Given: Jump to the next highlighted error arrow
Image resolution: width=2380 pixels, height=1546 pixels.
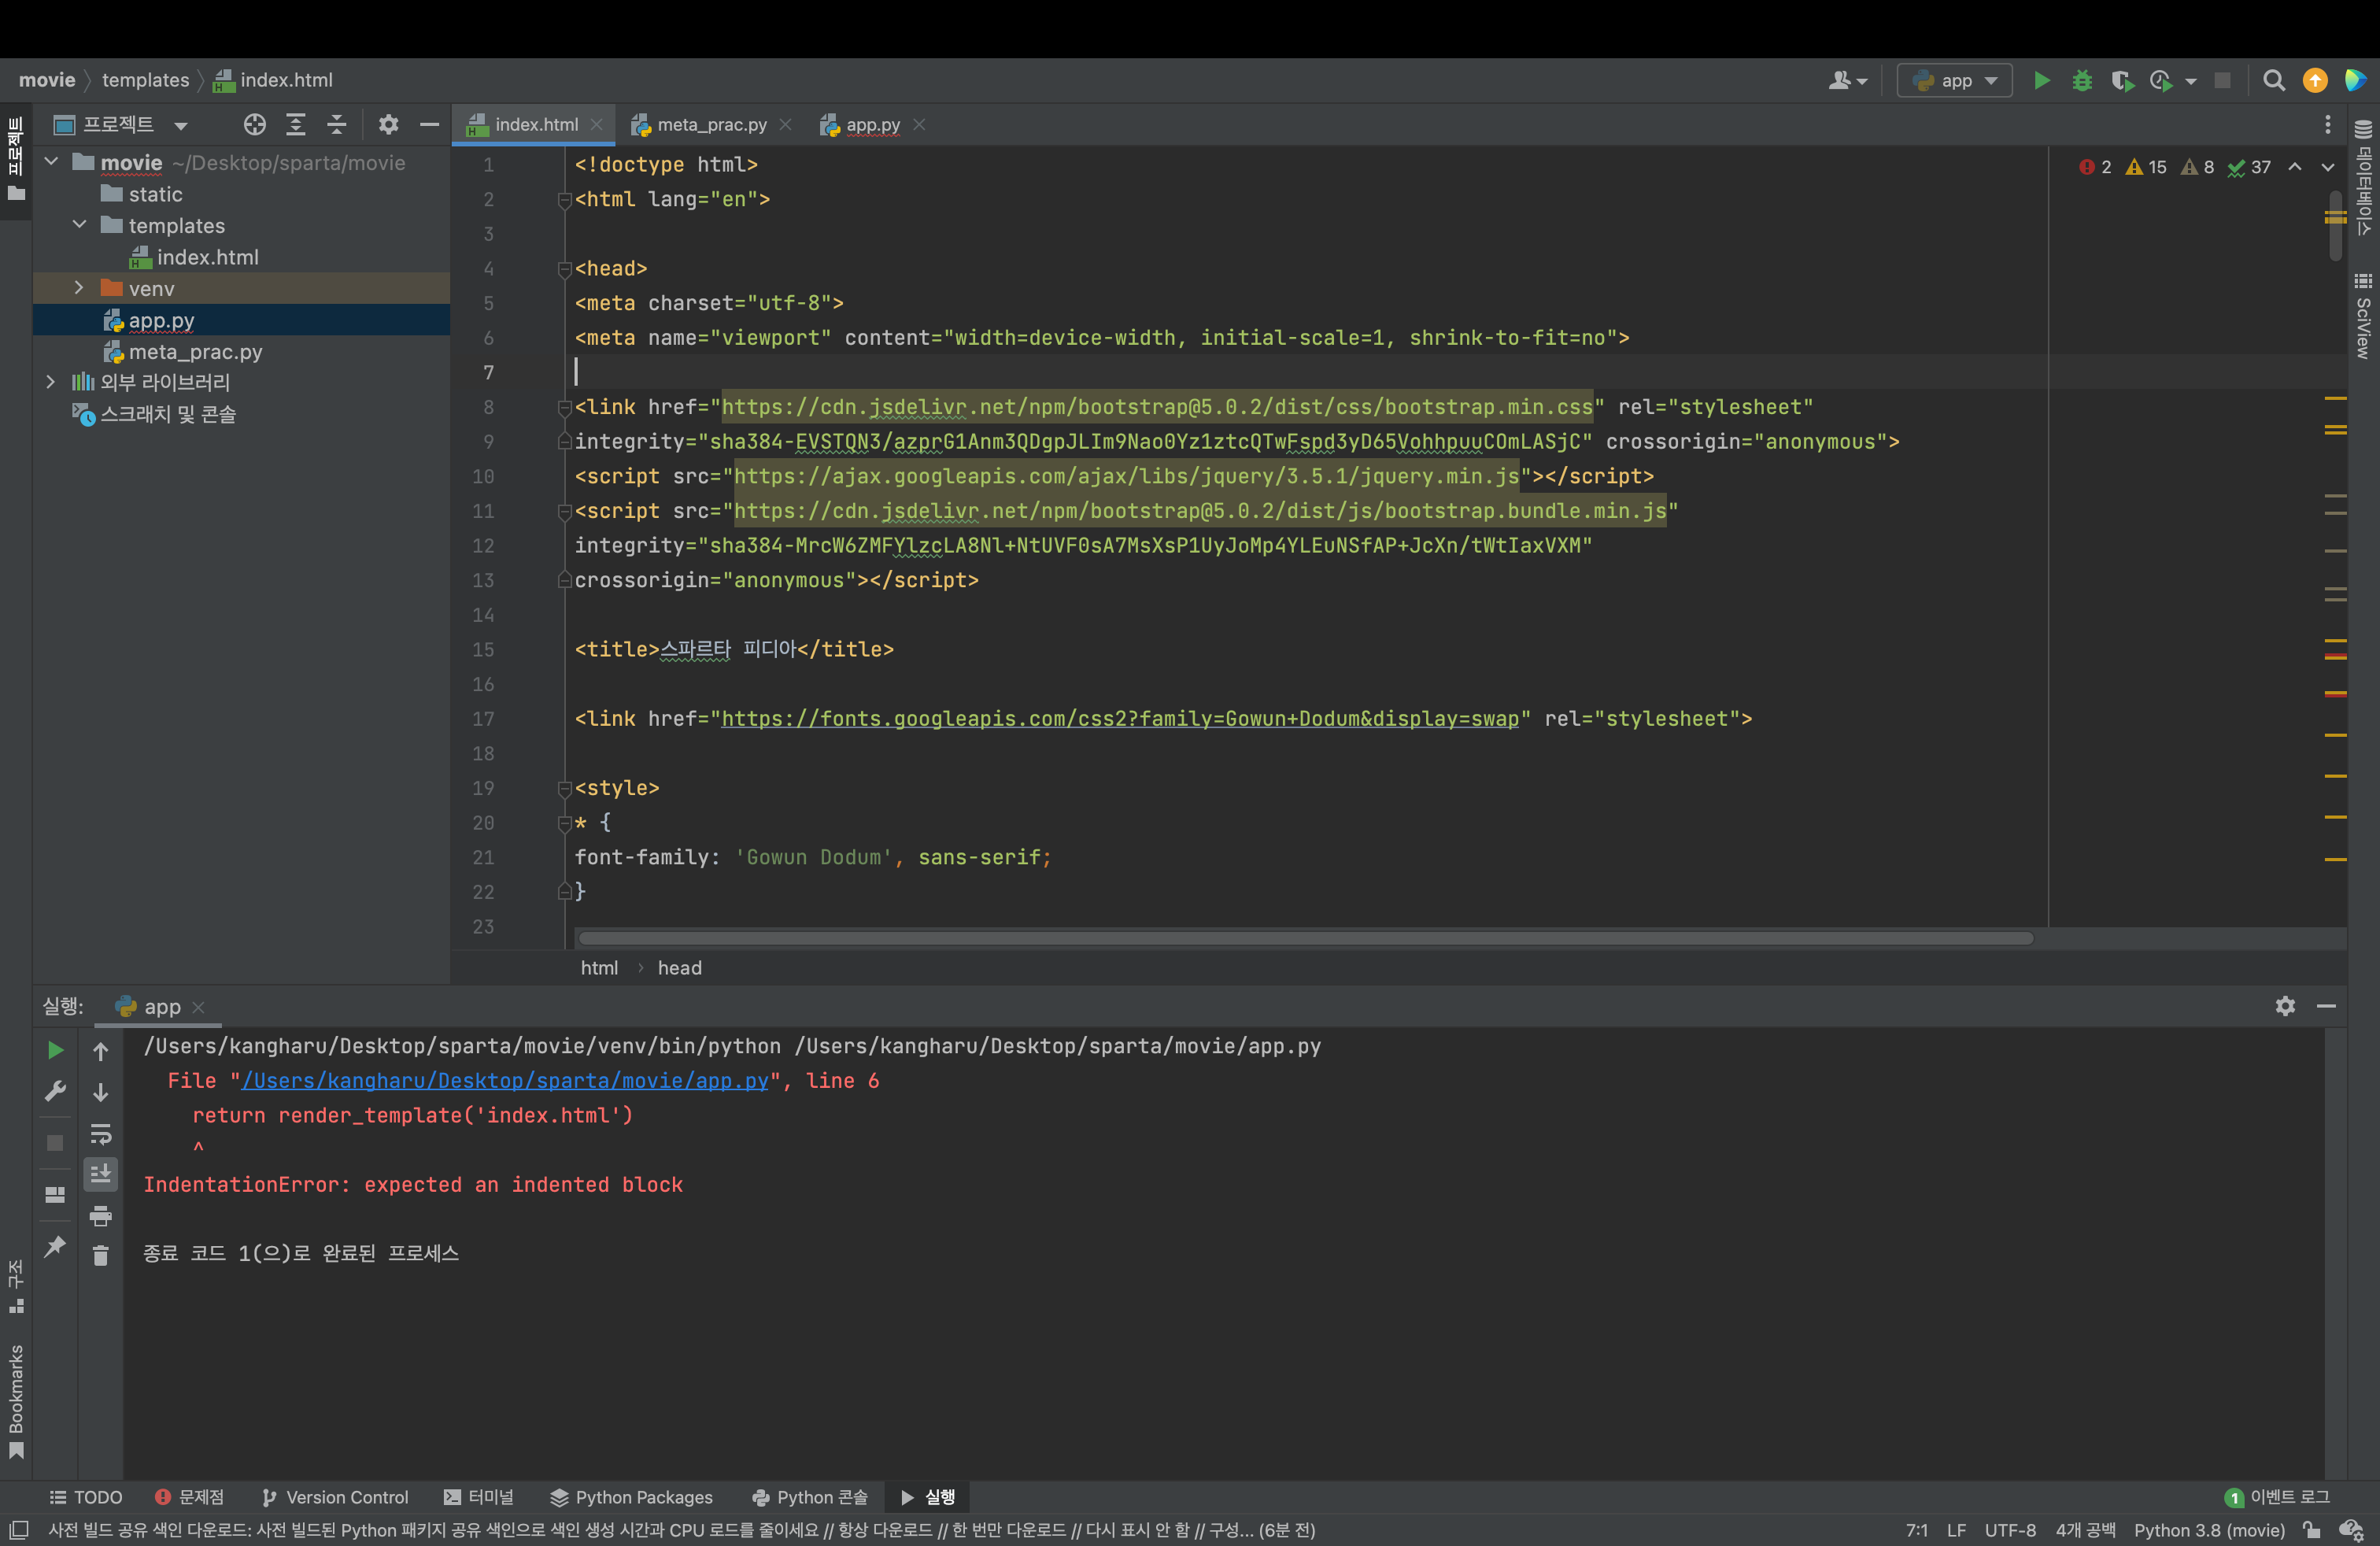Looking at the screenshot, I should [x=2328, y=167].
